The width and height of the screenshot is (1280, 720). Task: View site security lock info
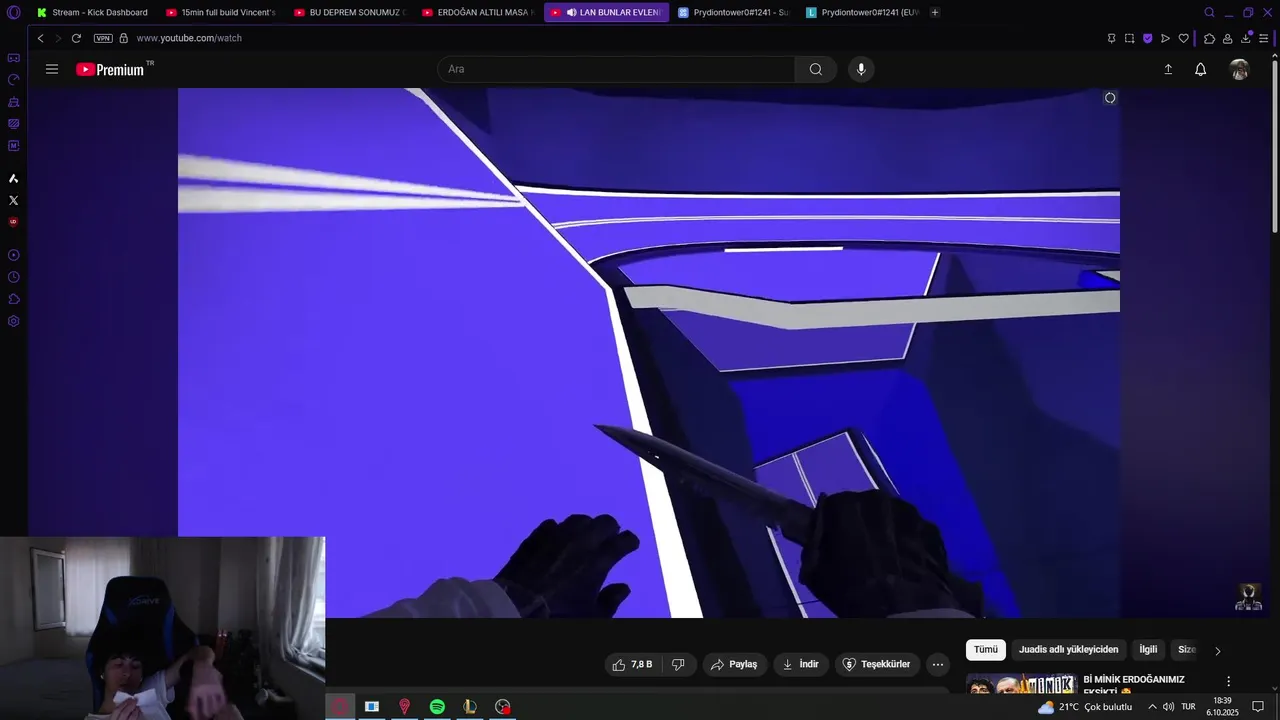124,38
